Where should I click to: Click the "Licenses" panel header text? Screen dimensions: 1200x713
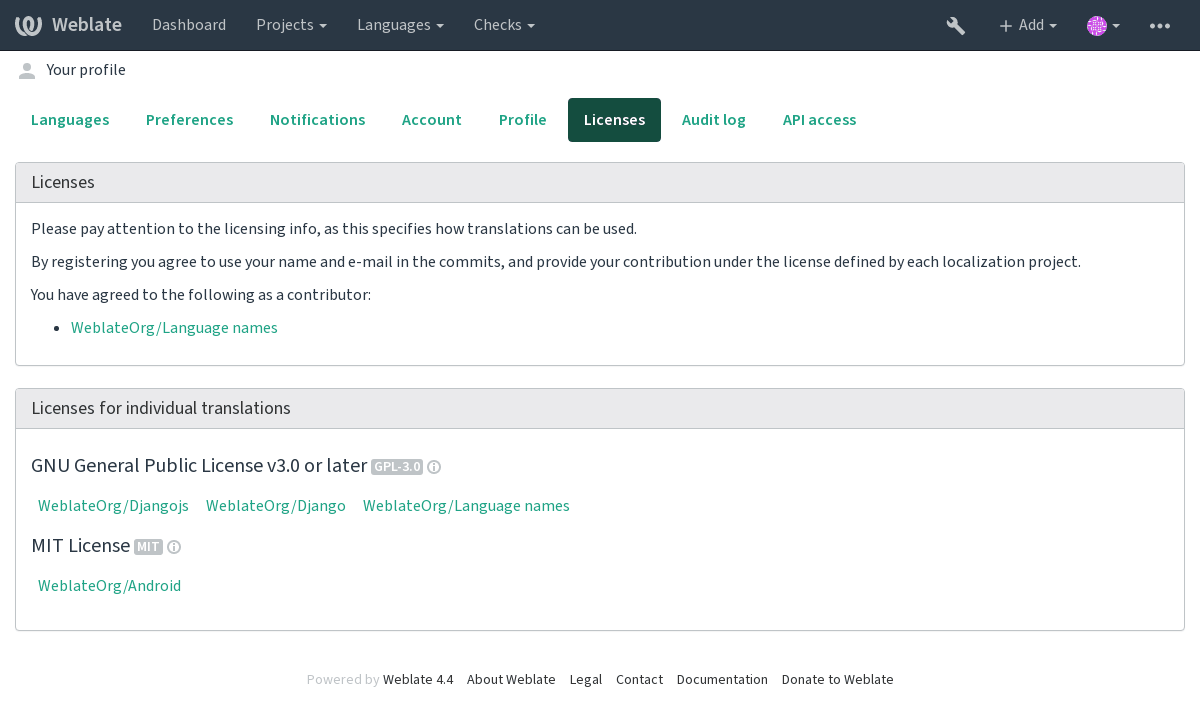pyautogui.click(x=63, y=182)
